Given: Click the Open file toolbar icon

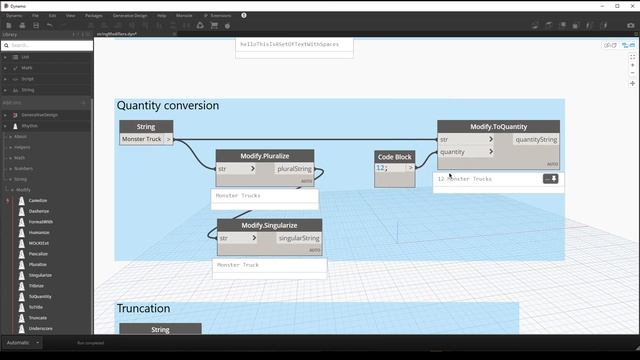Looking at the screenshot, I should (x=22, y=25).
